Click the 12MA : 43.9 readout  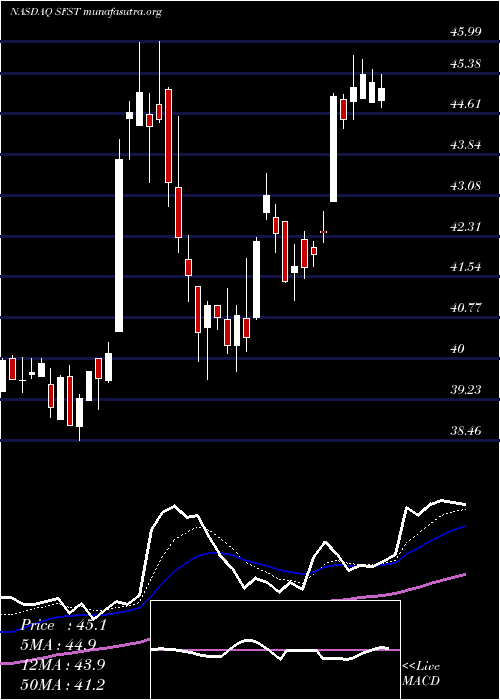click(64, 664)
